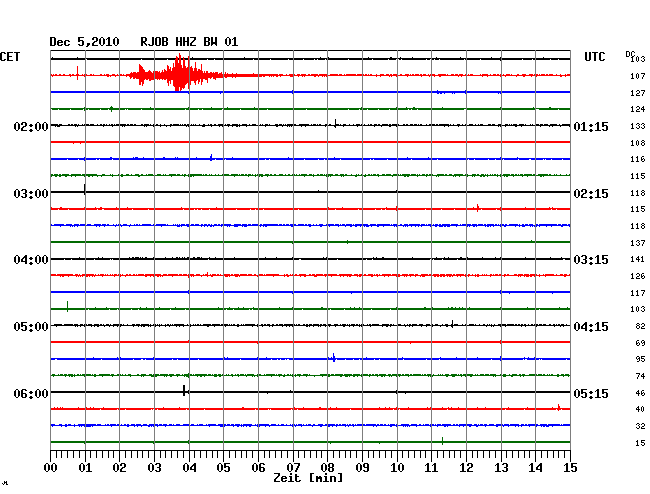Click the DC value 133
This screenshot has height=494, width=650.
click(x=638, y=126)
